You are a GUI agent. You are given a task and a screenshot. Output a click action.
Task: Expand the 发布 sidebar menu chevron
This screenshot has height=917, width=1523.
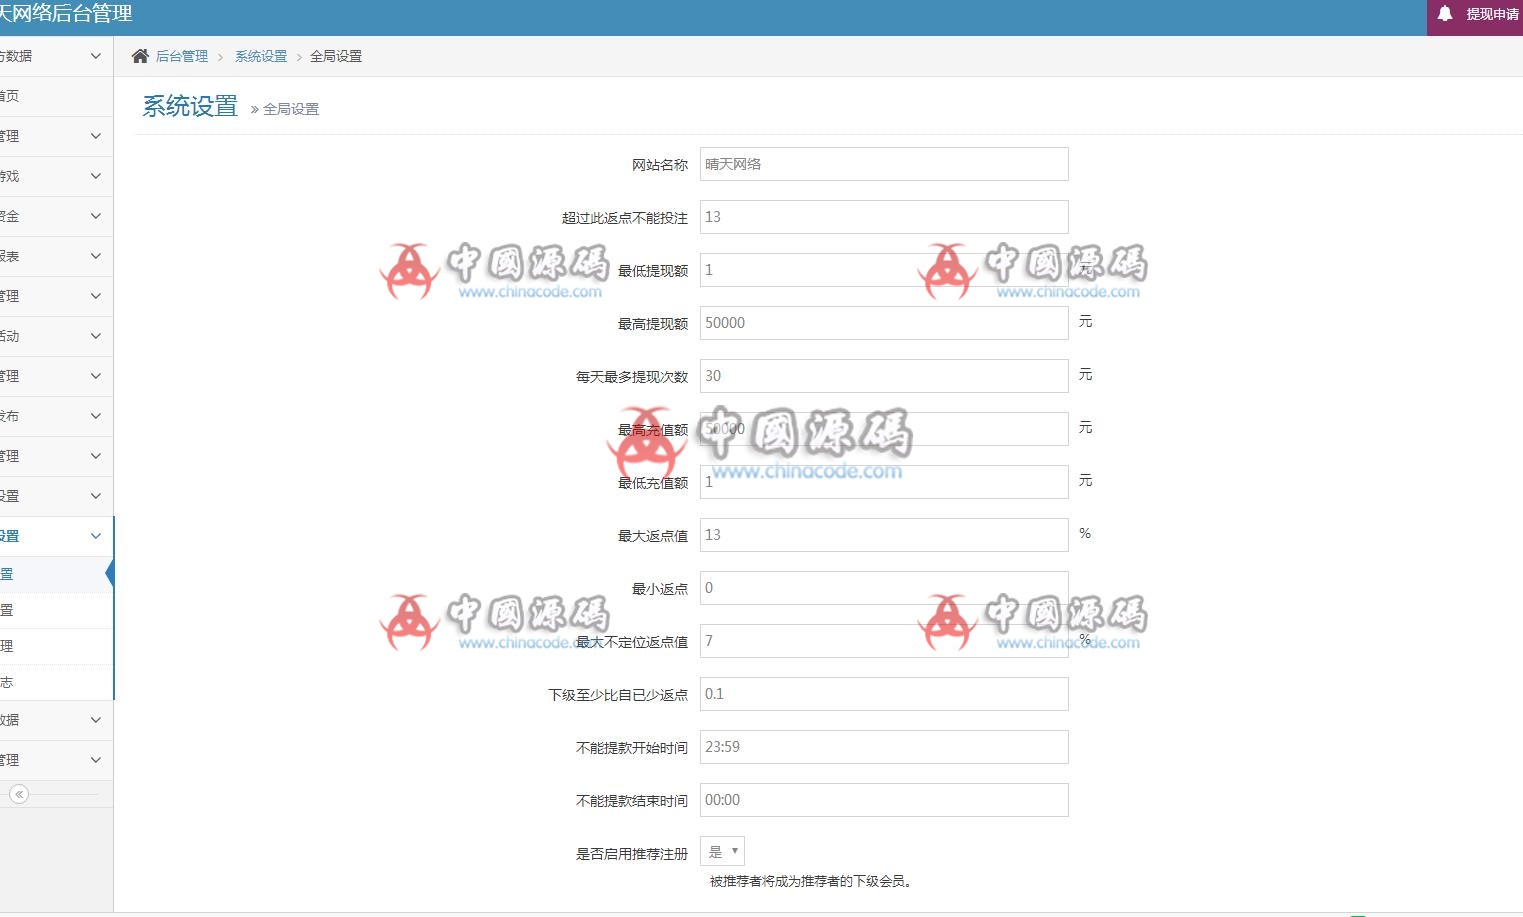(x=96, y=416)
